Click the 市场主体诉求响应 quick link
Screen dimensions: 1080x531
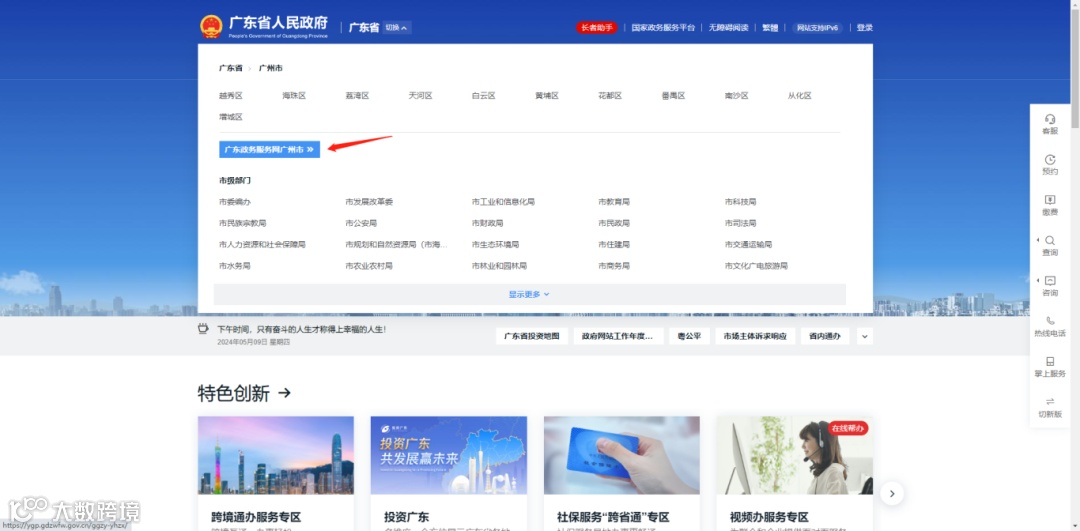coord(755,336)
